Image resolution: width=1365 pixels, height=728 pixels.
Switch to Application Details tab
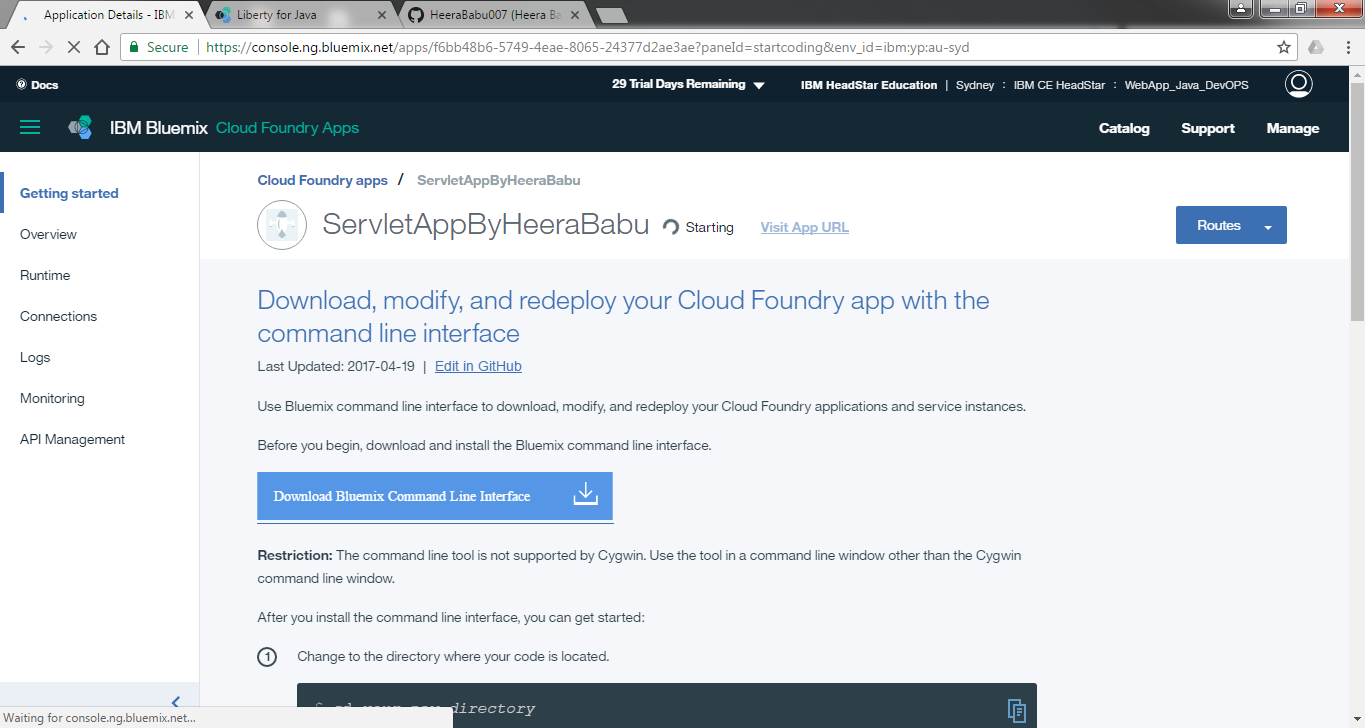(107, 15)
